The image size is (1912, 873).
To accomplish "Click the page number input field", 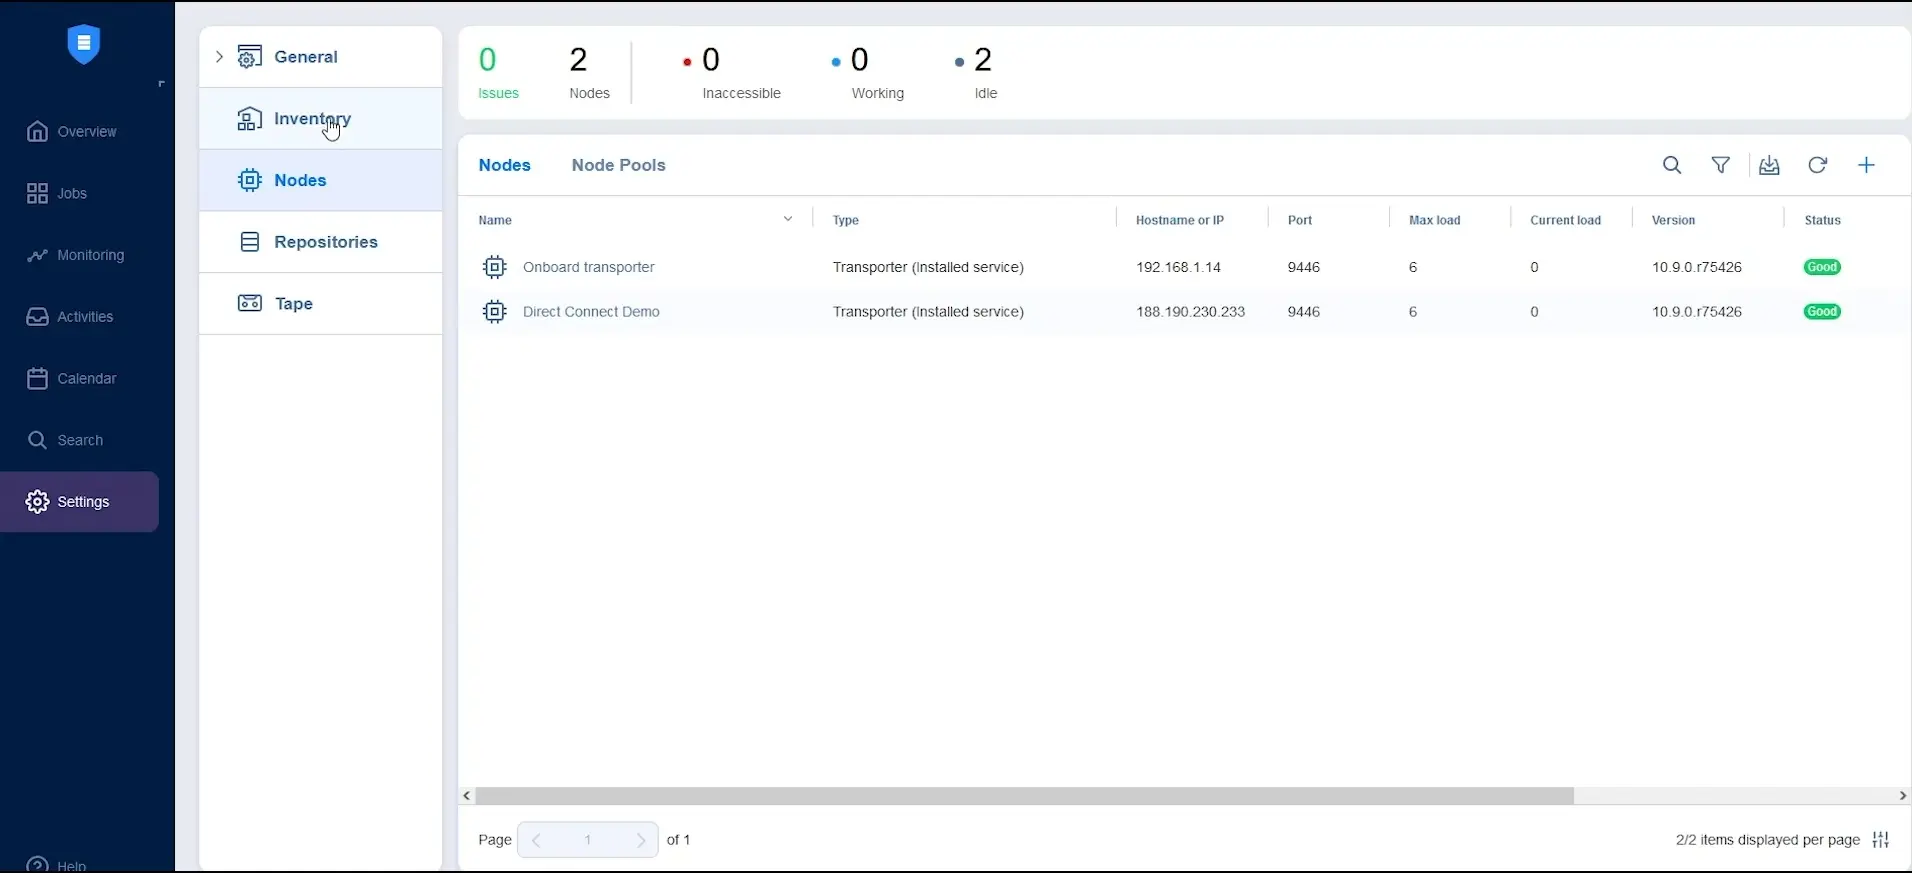I will 588,841.
